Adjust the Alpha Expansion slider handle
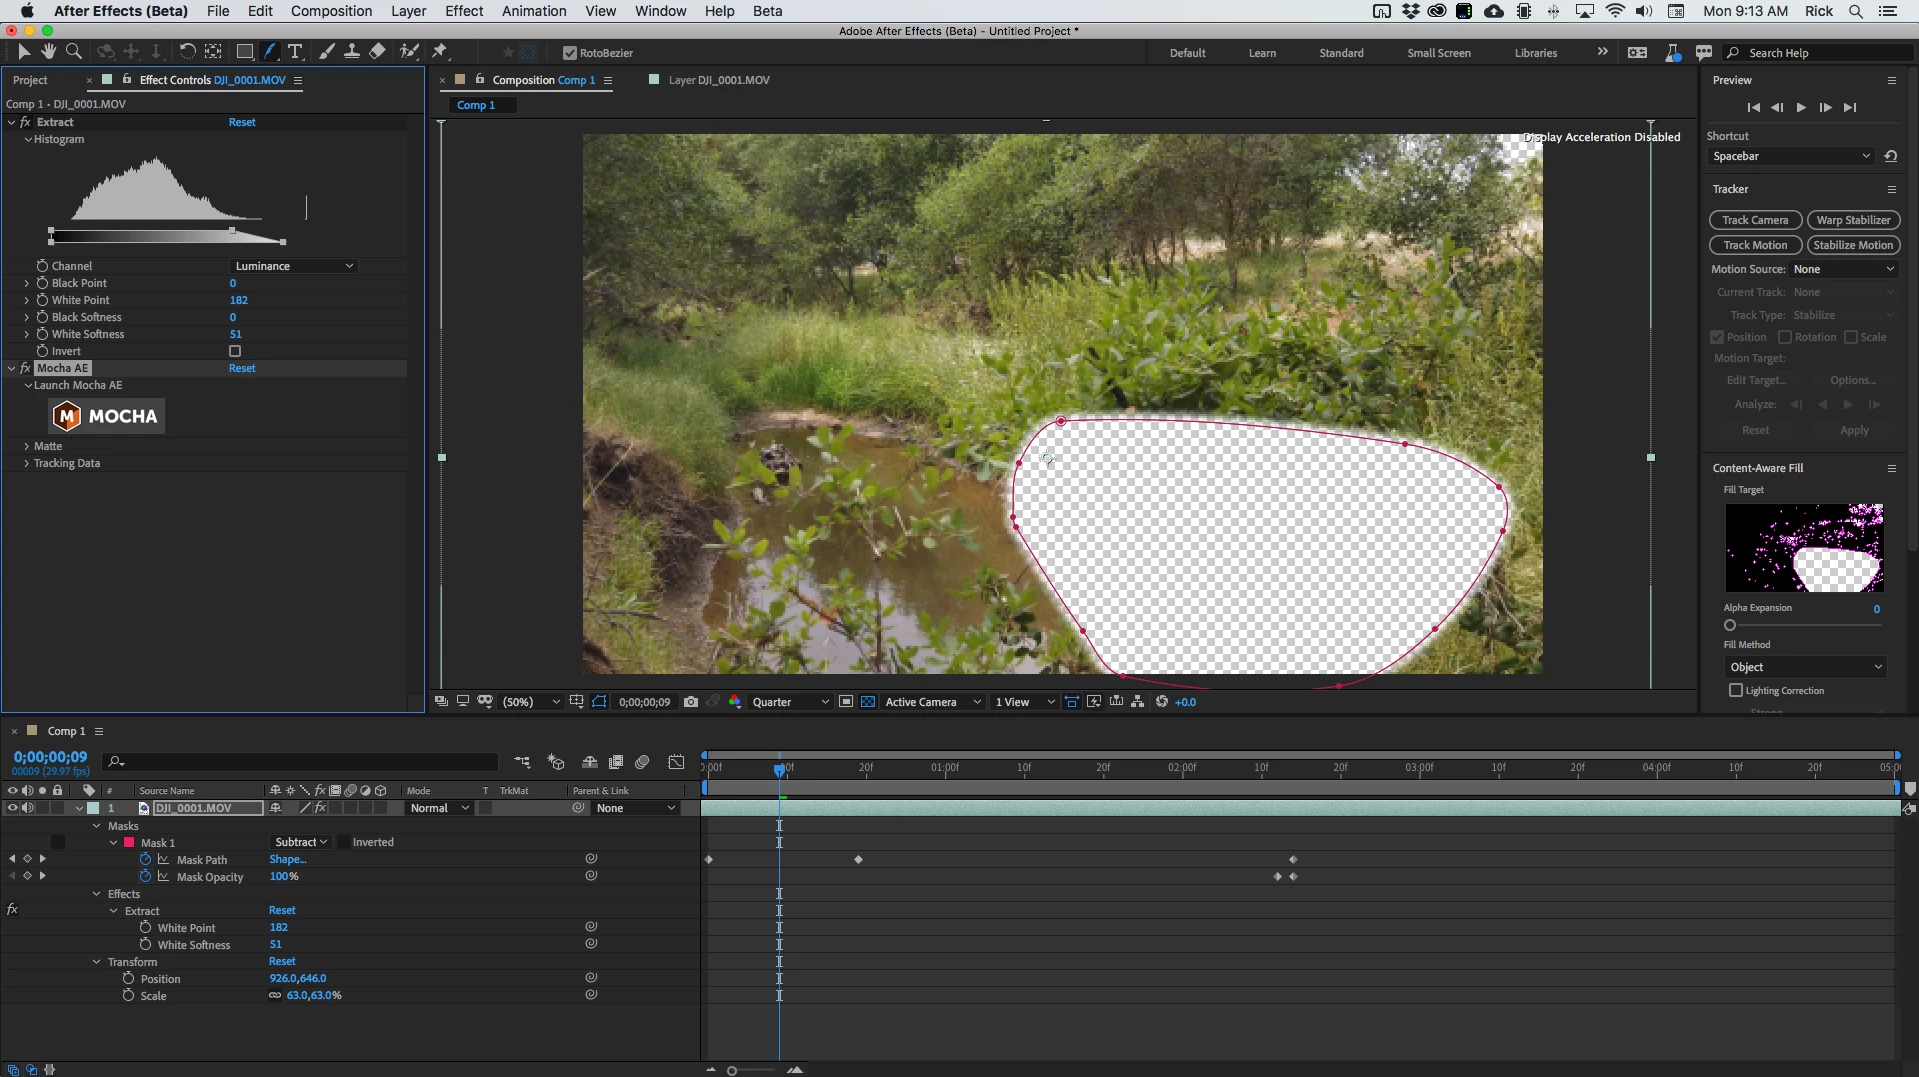Screen dimensions: 1919x1077 tap(1730, 625)
